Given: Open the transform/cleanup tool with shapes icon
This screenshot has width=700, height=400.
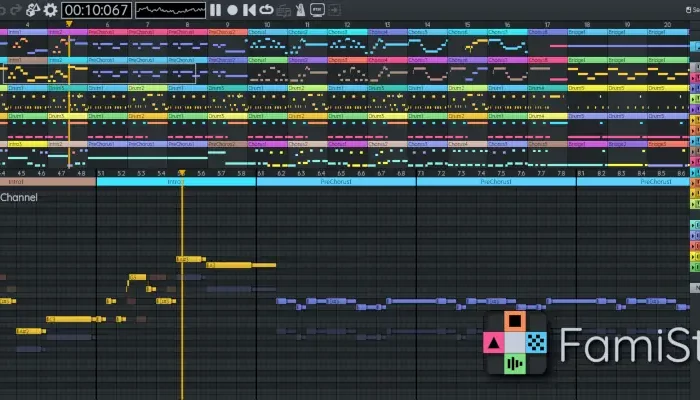Looking at the screenshot, I should pyautogui.click(x=33, y=10).
